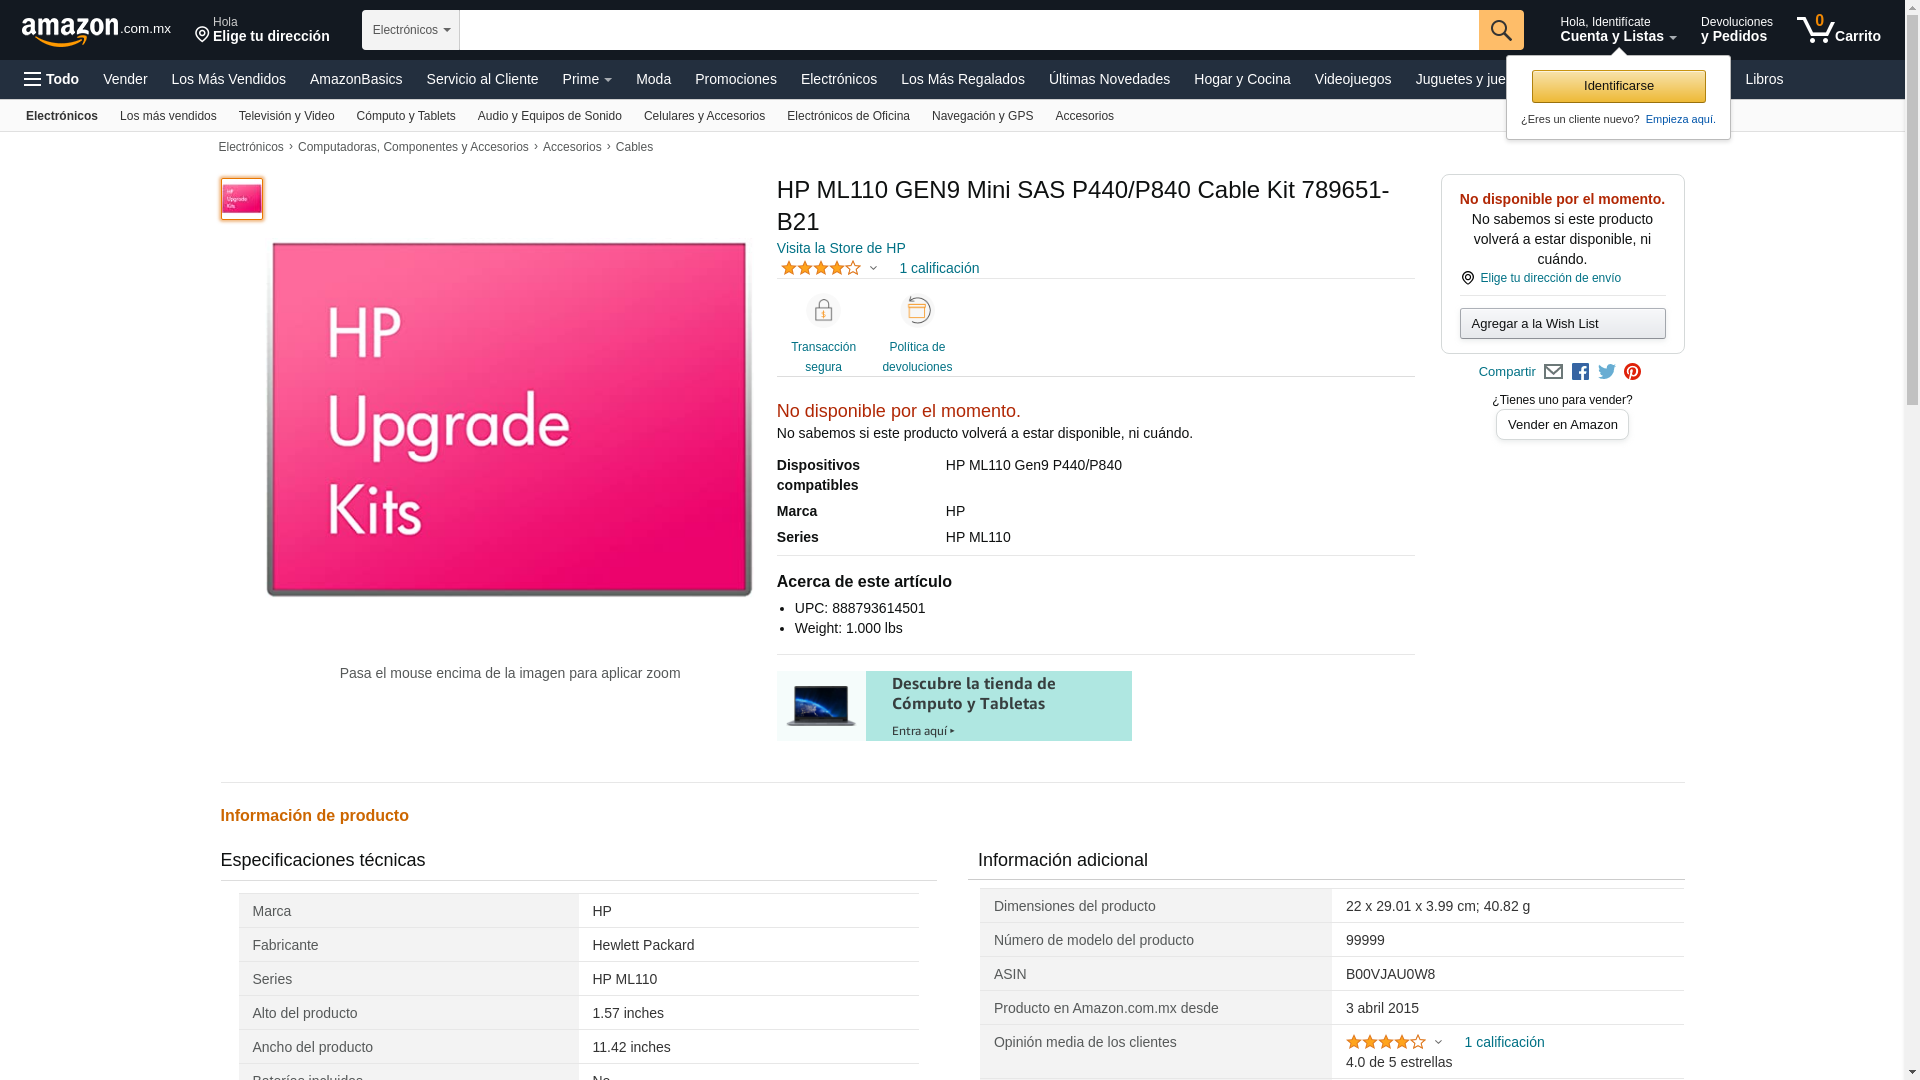Click the magnifying glass search button
Image resolution: width=1920 pixels, height=1080 pixels.
pos(1500,30)
